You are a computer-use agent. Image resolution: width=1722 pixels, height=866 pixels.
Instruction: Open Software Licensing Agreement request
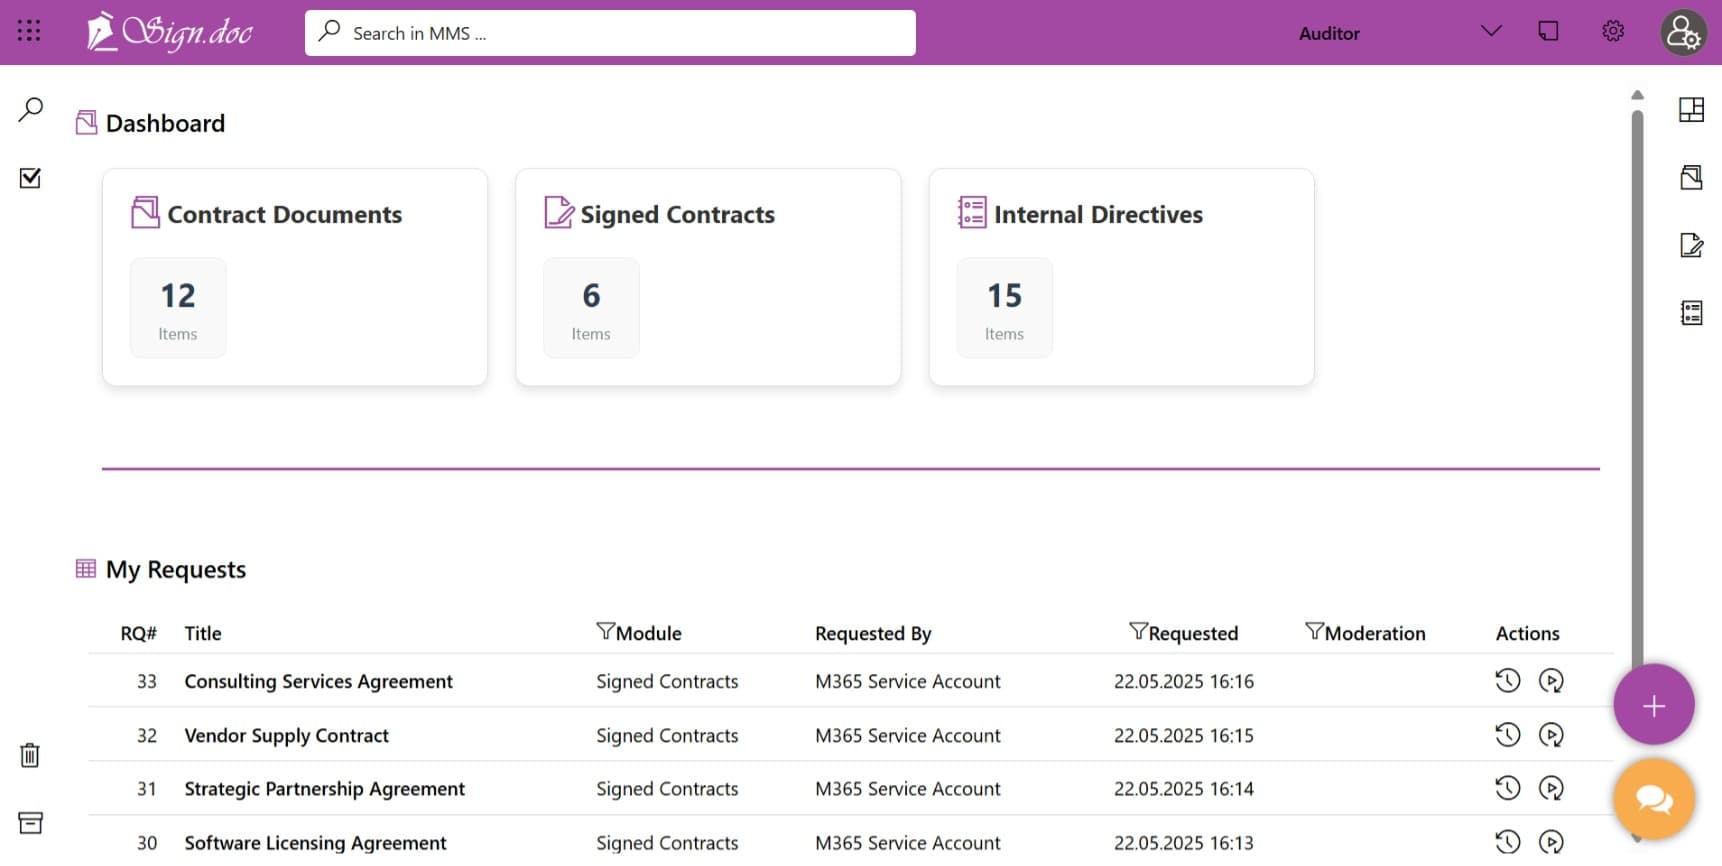315,843
